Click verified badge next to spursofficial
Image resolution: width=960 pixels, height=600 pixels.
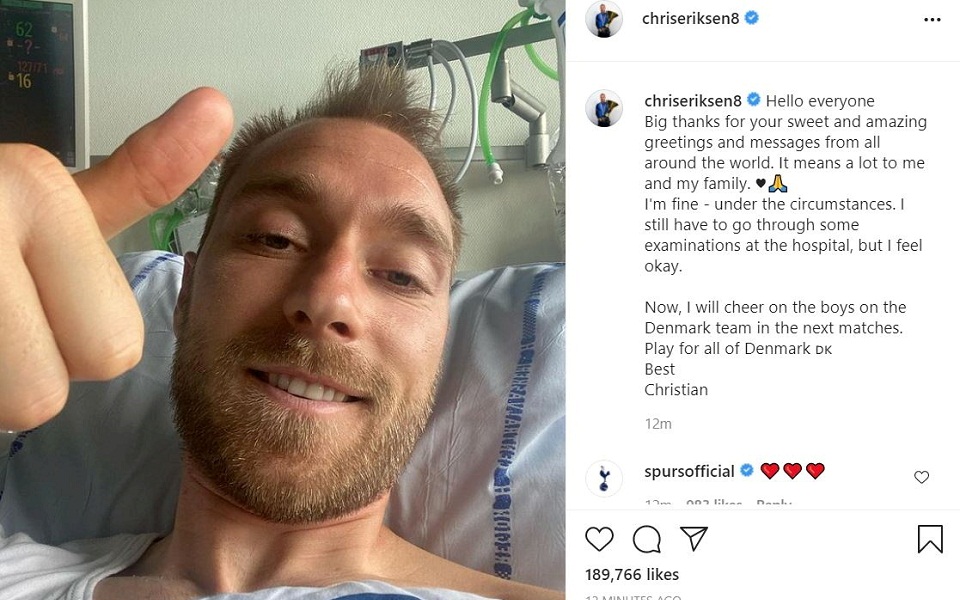pos(746,470)
